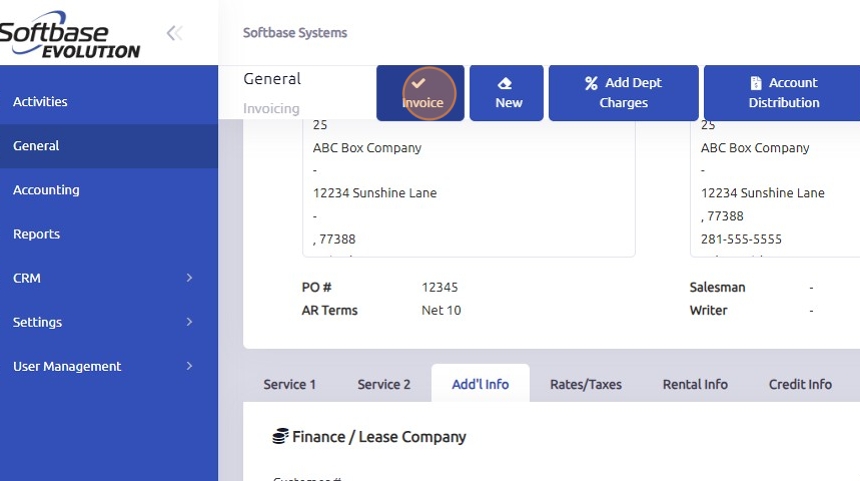Open Account Distribution

coord(783,93)
